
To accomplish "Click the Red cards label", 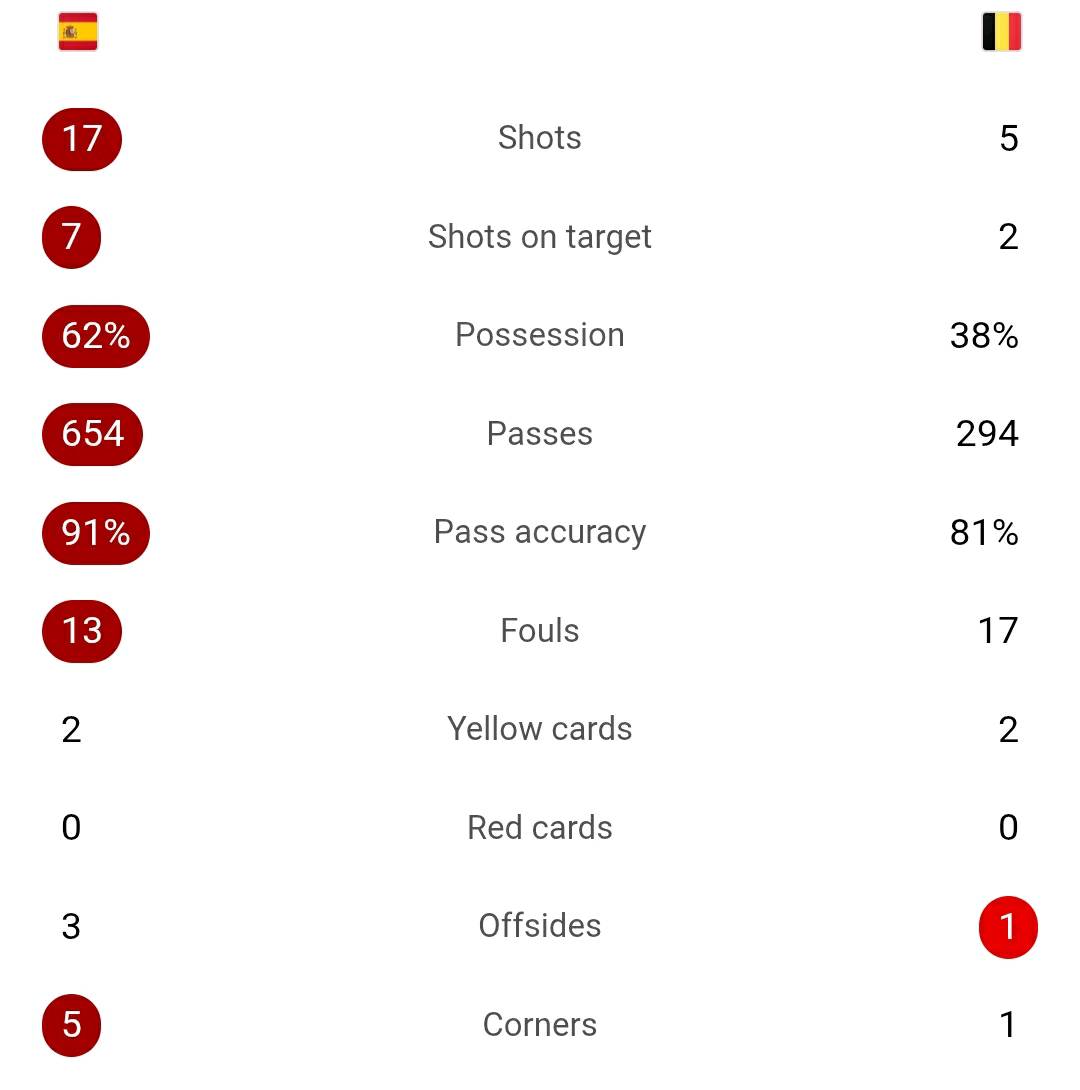I will tap(540, 828).
